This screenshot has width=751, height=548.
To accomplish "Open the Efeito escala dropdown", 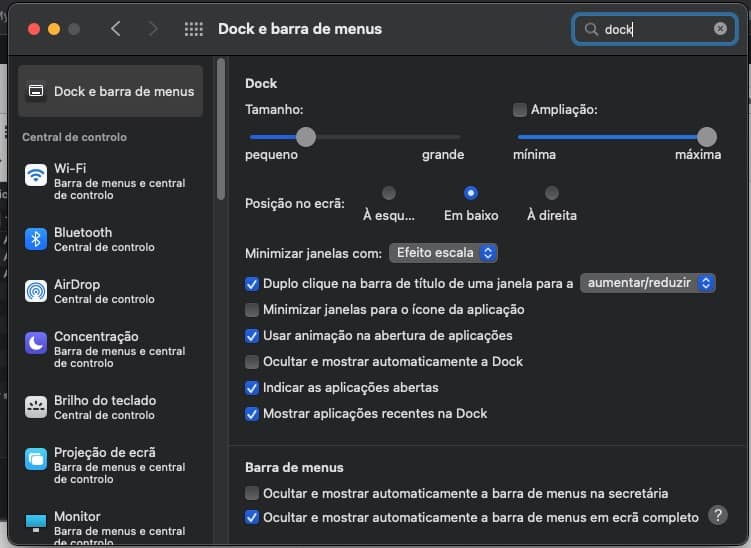I will pyautogui.click(x=443, y=253).
